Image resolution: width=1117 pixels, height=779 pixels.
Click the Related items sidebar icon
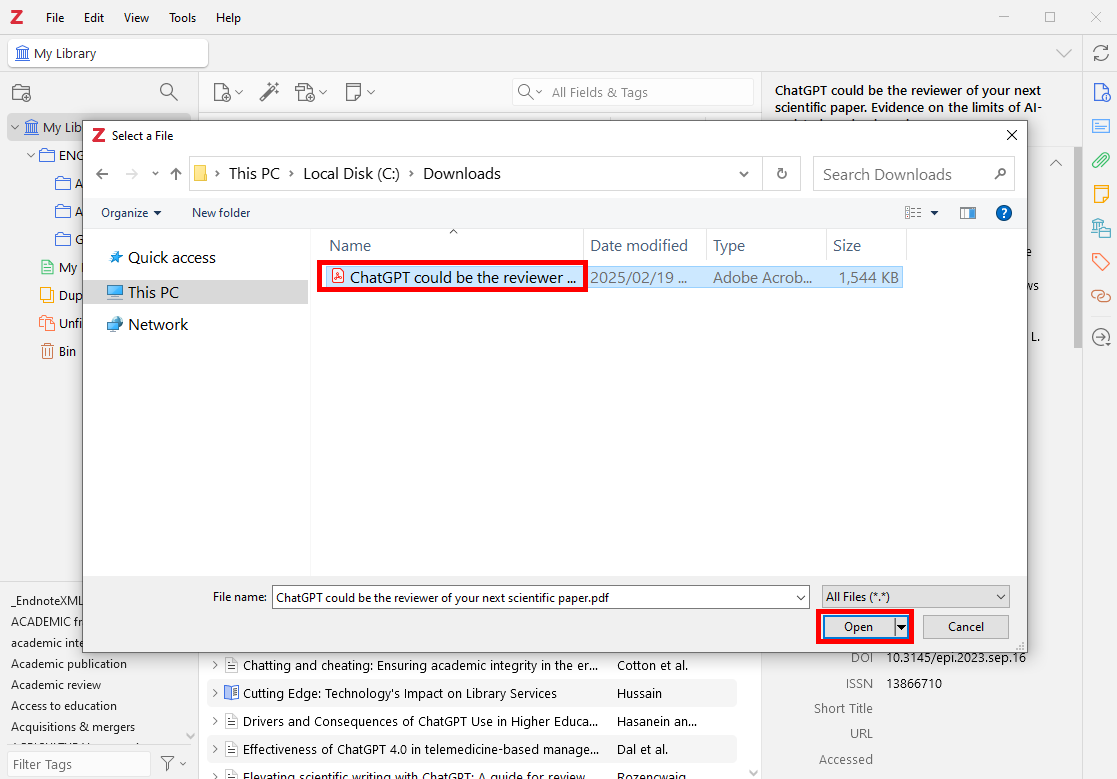click(x=1100, y=296)
